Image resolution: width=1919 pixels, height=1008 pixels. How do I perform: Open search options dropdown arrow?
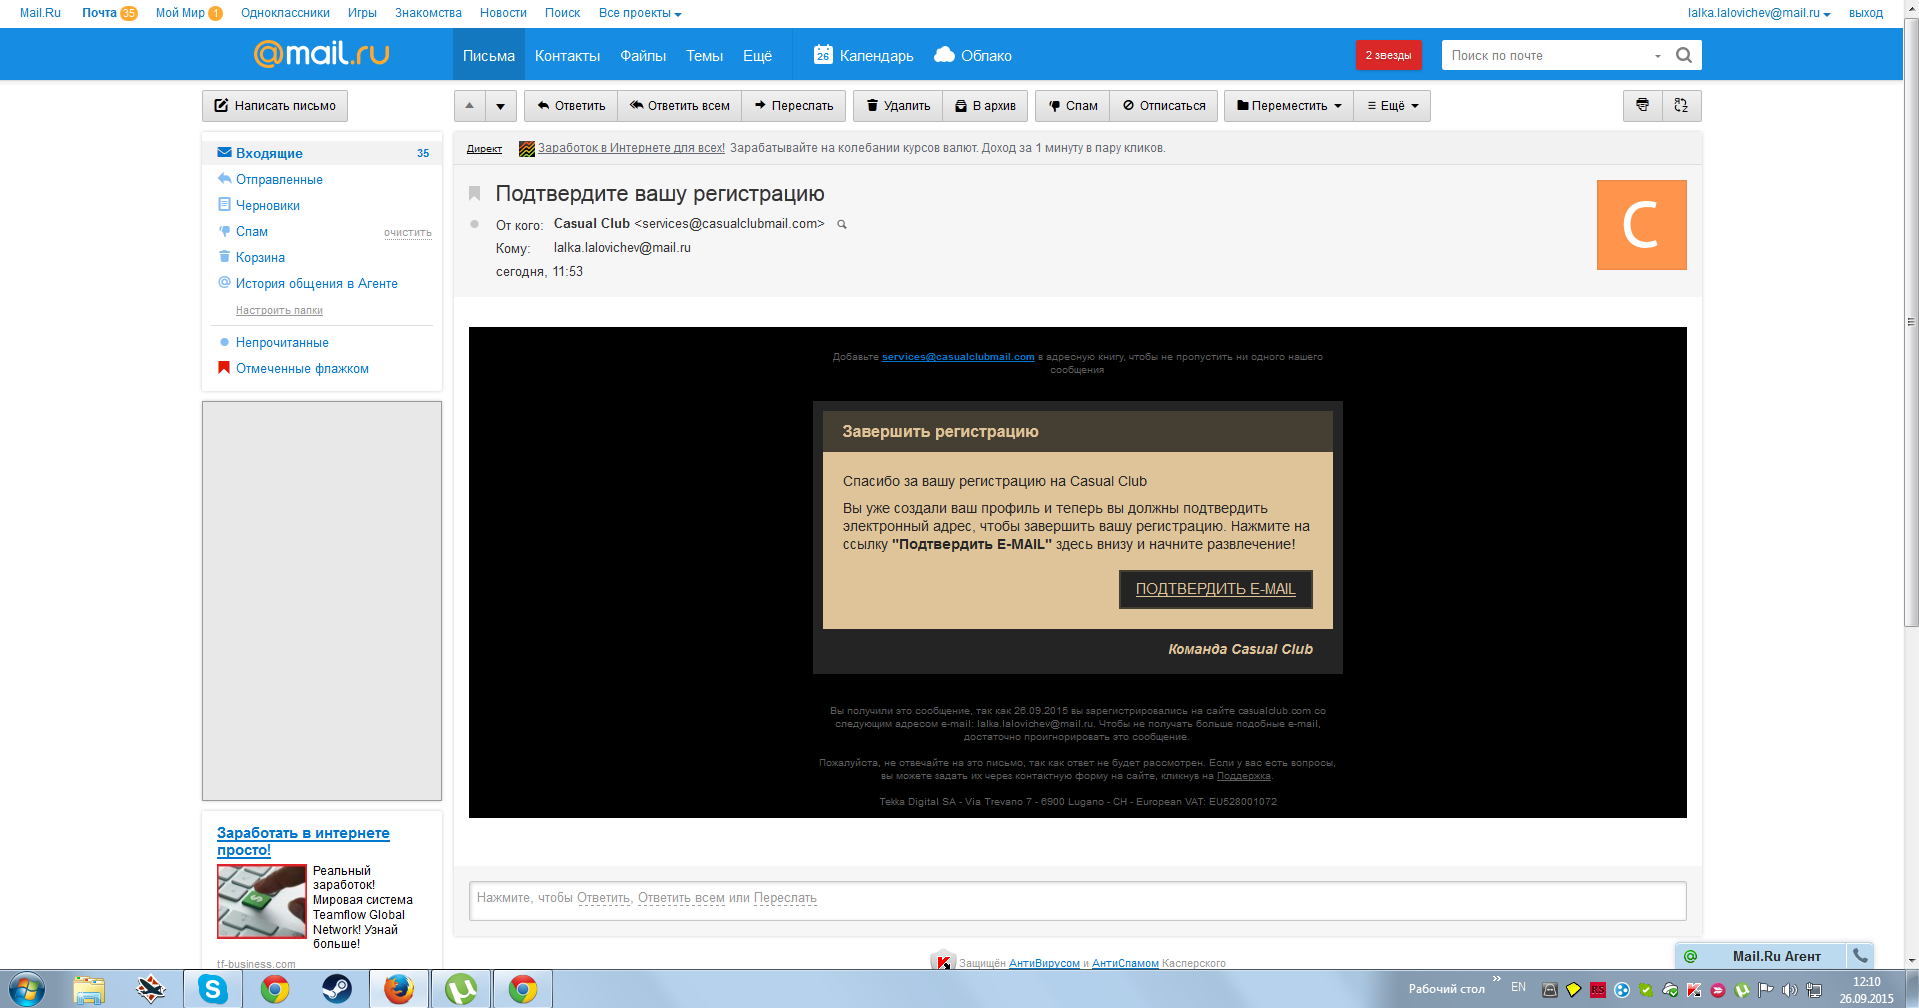1657,56
